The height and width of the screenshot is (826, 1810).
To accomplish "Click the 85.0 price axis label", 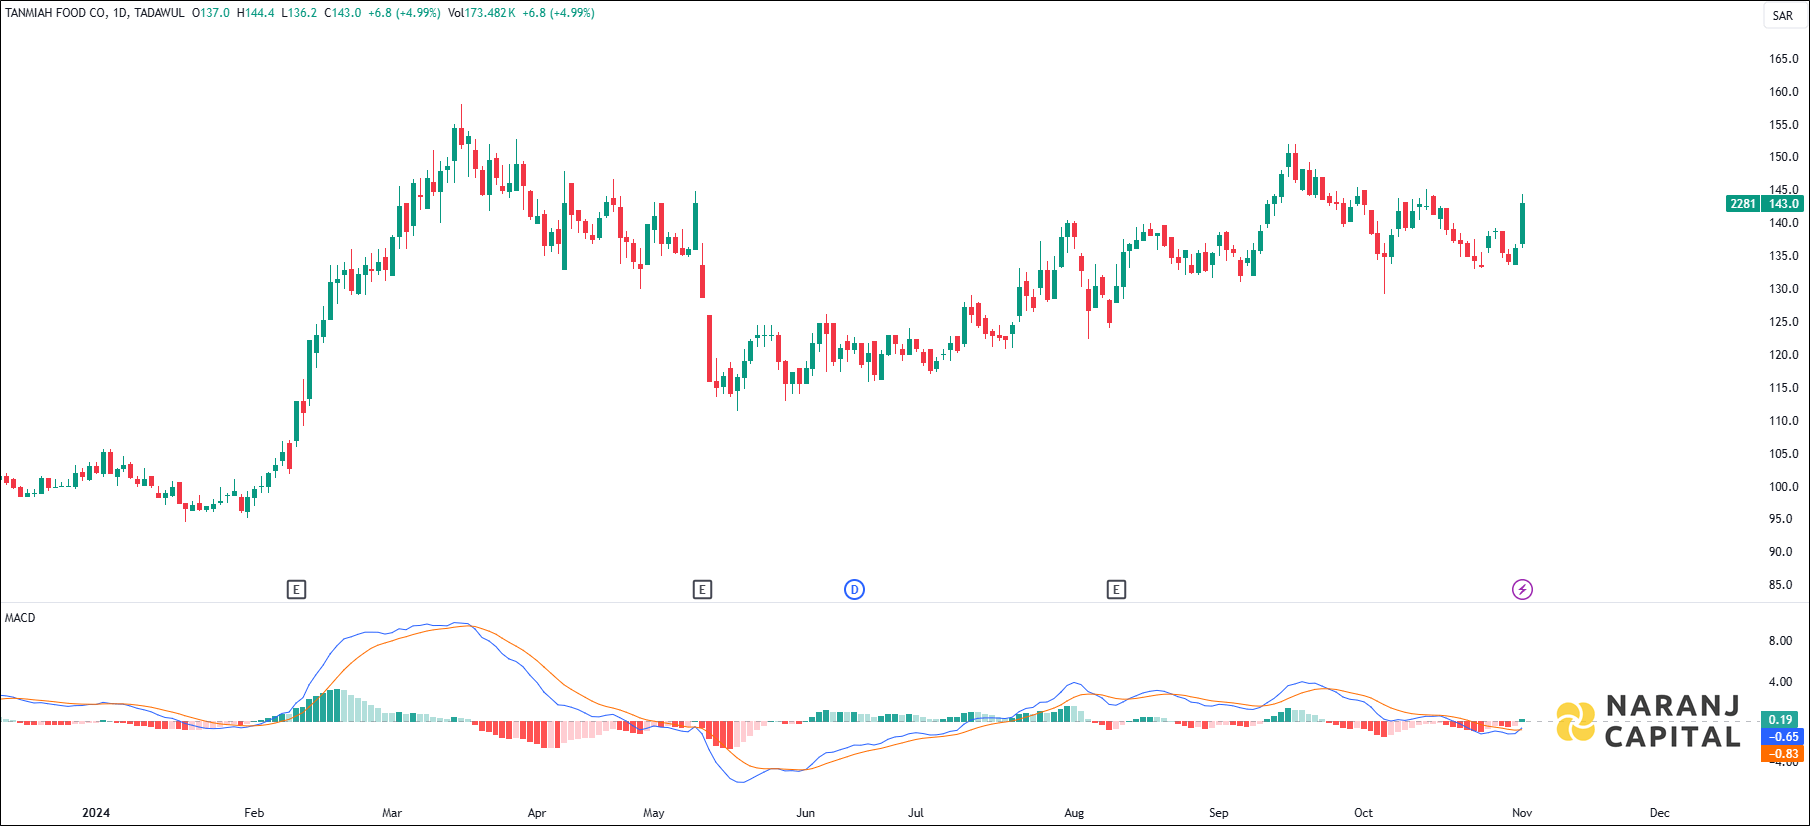I will [1781, 585].
